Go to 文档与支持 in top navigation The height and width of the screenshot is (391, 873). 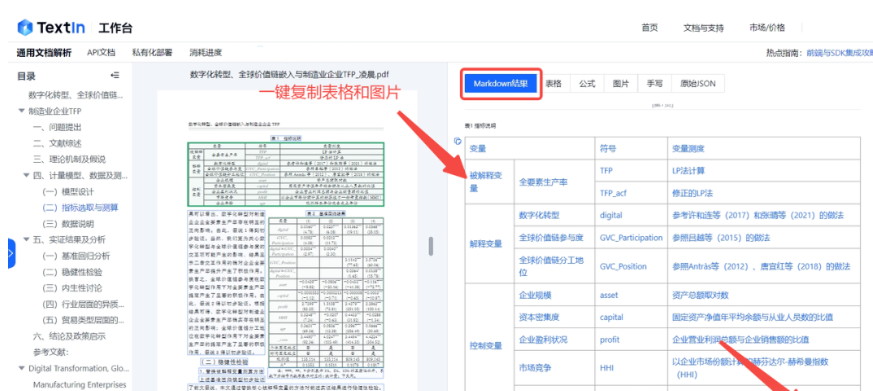click(703, 28)
